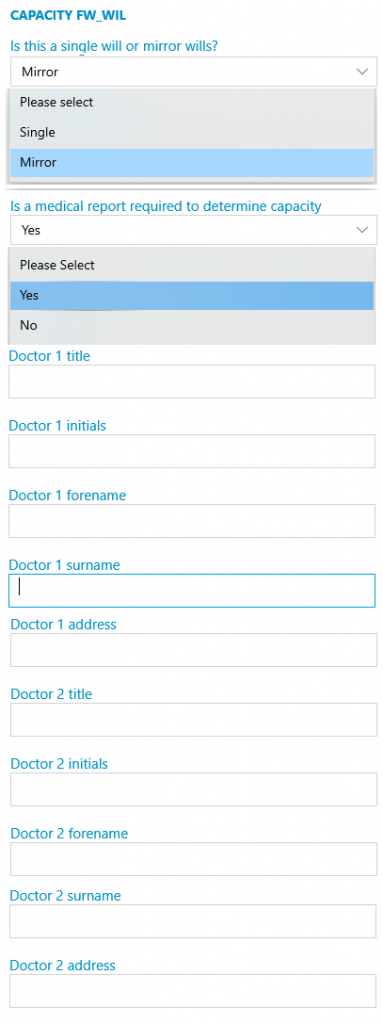The width and height of the screenshot is (383, 1024).
Task: Click the chevron arrow beside 'Mirror'
Action: (x=362, y=72)
